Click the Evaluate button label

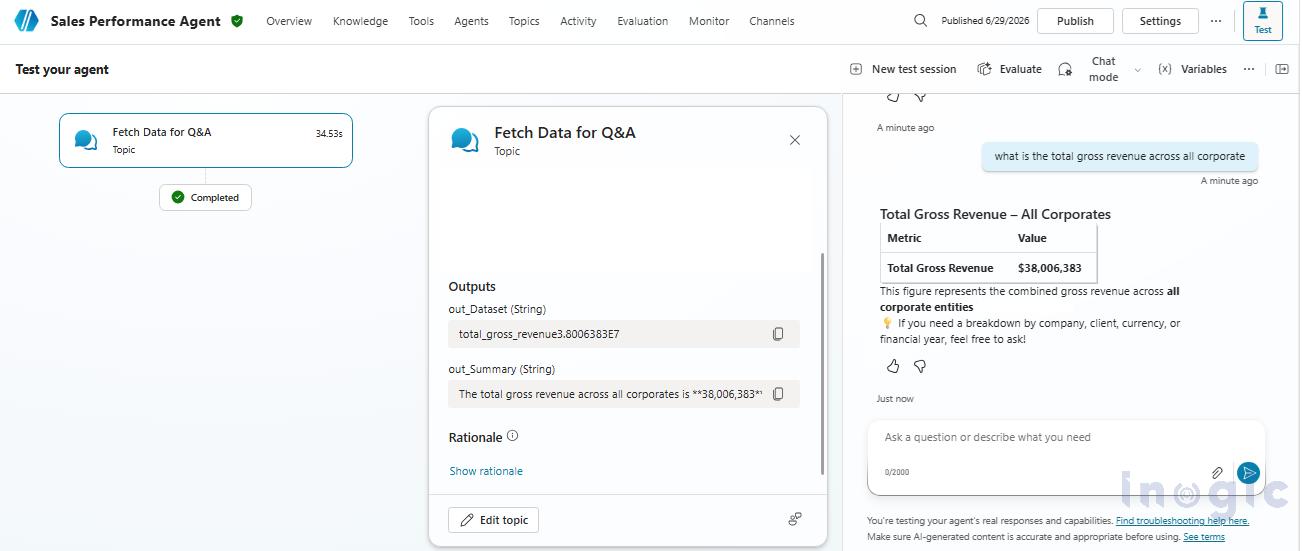1020,69
